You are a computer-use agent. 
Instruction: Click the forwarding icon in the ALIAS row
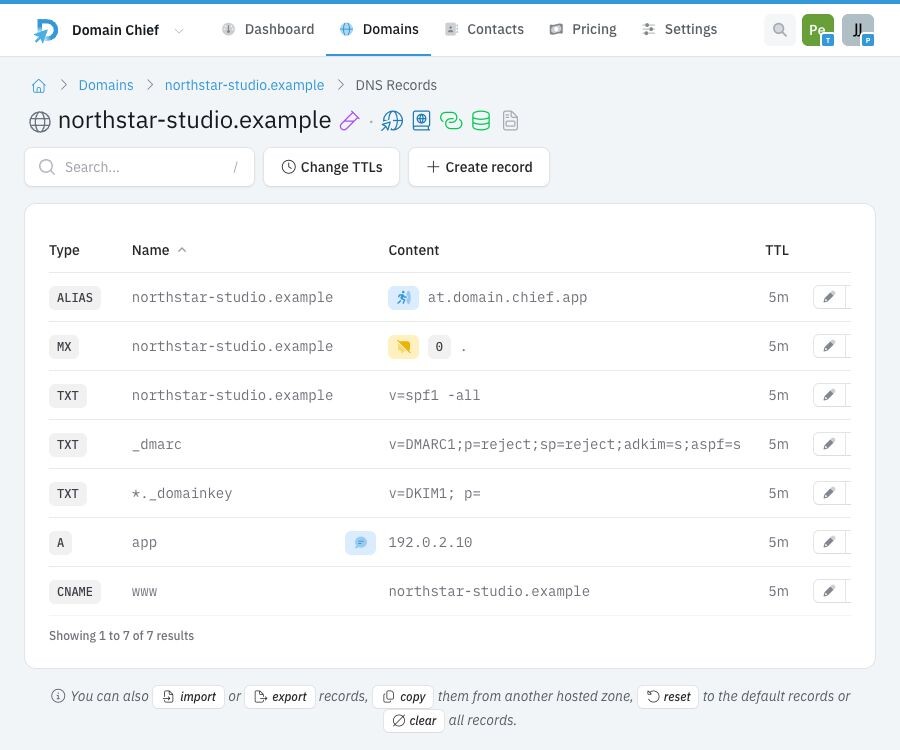point(404,298)
